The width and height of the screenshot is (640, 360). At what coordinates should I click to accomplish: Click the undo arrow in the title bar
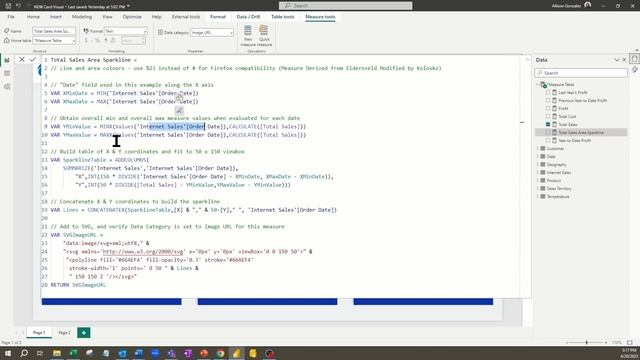18,6
